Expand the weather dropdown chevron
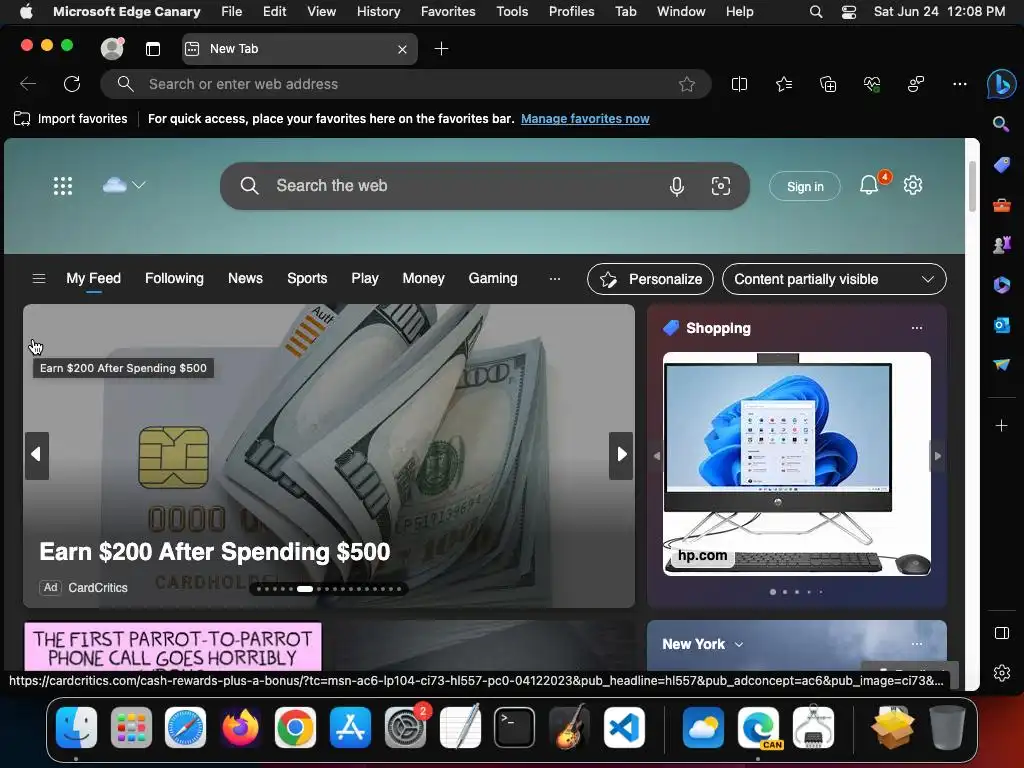This screenshot has height=768, width=1024. point(139,185)
